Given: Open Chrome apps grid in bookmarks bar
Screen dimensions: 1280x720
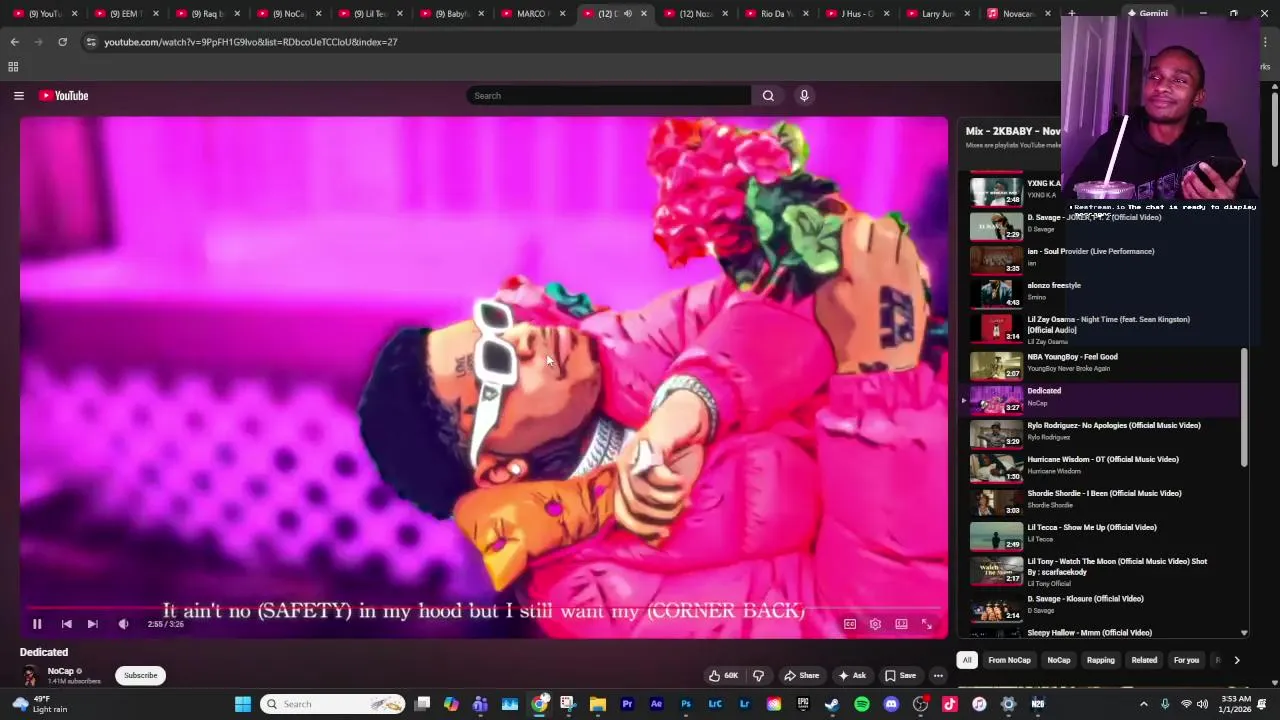Looking at the screenshot, I should point(13,67).
